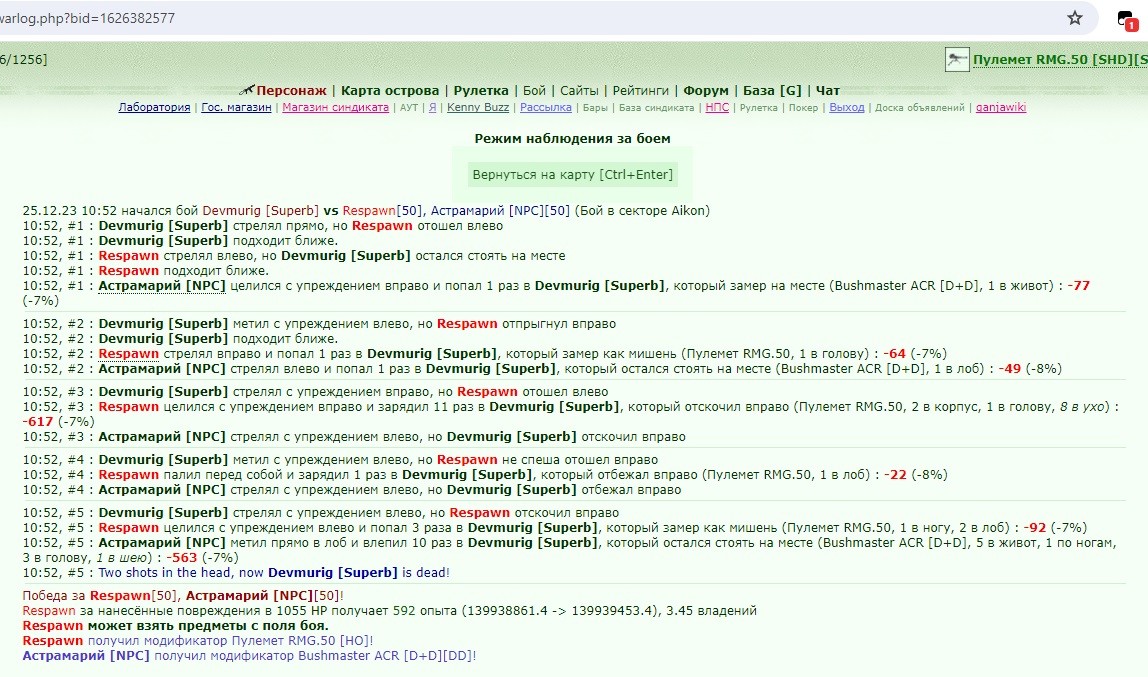Click damage value -563 in round #5
This screenshot has height=677, width=1148.
pos(182,558)
